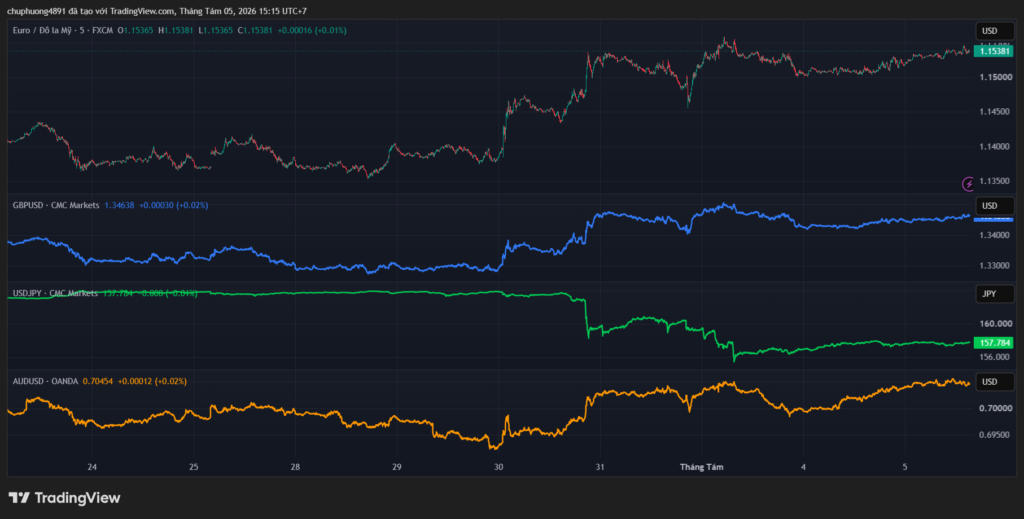Click the purple lightning bolt icon
This screenshot has width=1024, height=519.
coord(969,184)
